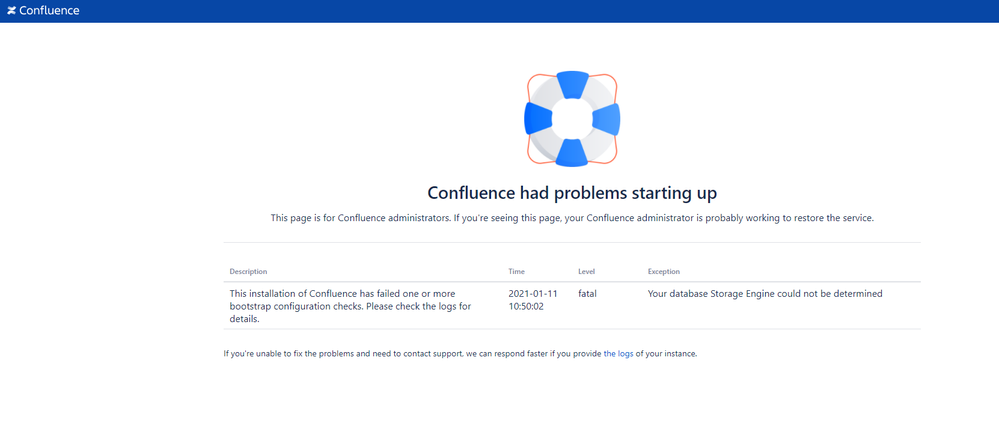Click the lifebuoy illustration
This screenshot has width=999, height=435.
pyautogui.click(x=572, y=119)
